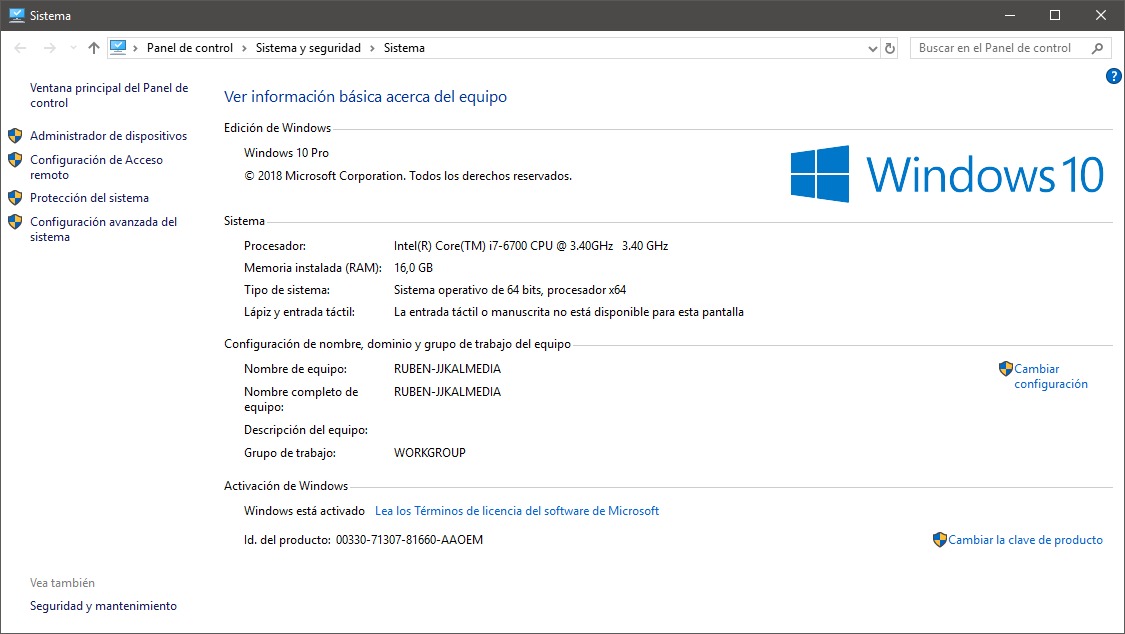Open Seguridad y mantenimiento link

[103, 606]
